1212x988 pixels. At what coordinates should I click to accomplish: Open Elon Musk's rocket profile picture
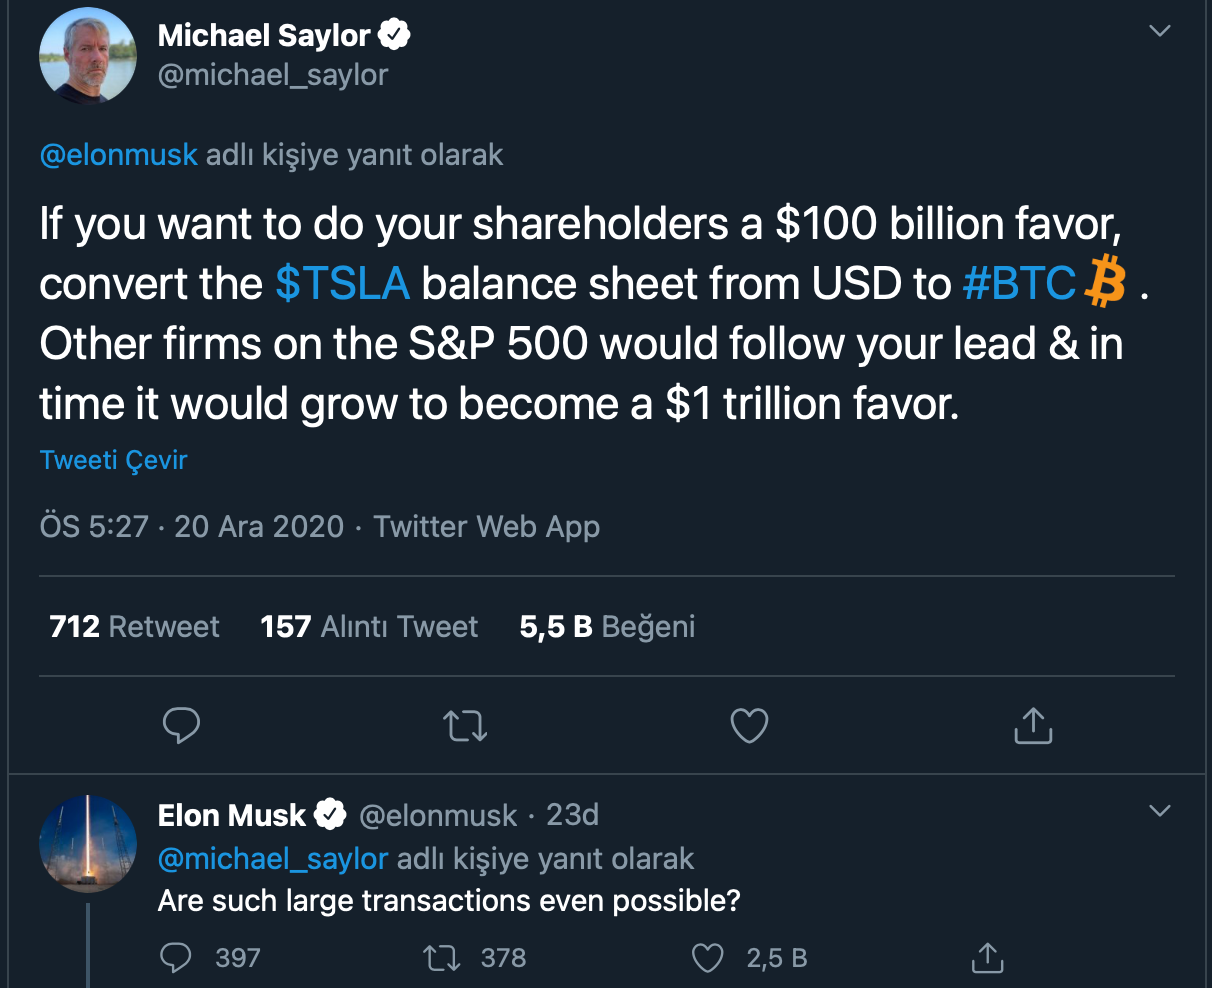[x=88, y=844]
